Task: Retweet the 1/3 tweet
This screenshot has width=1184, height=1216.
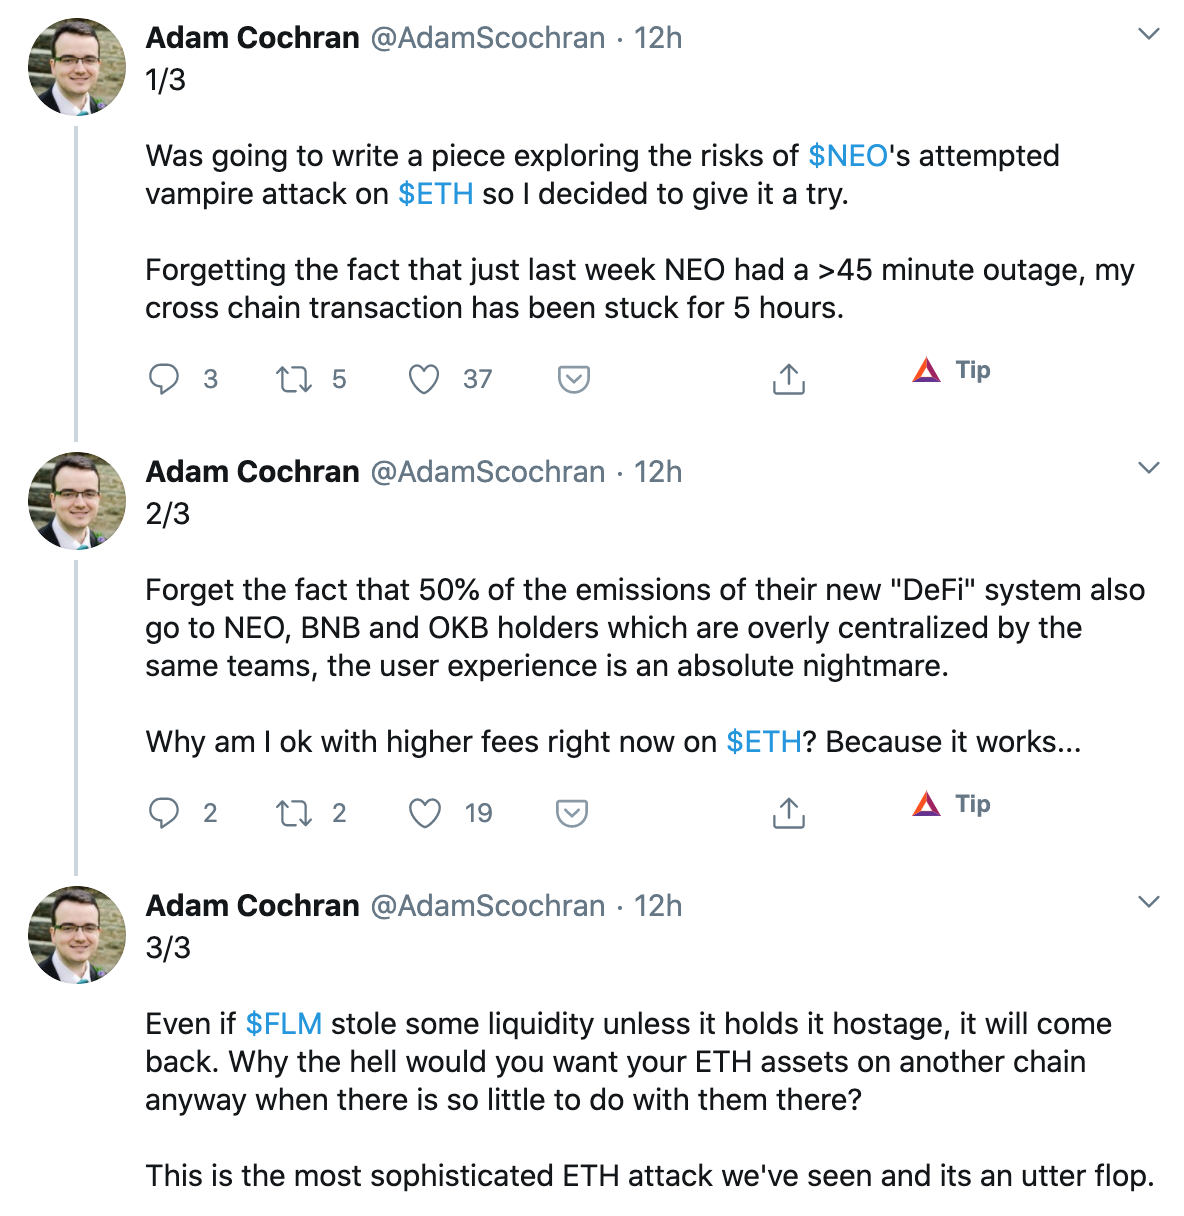Action: [x=292, y=379]
